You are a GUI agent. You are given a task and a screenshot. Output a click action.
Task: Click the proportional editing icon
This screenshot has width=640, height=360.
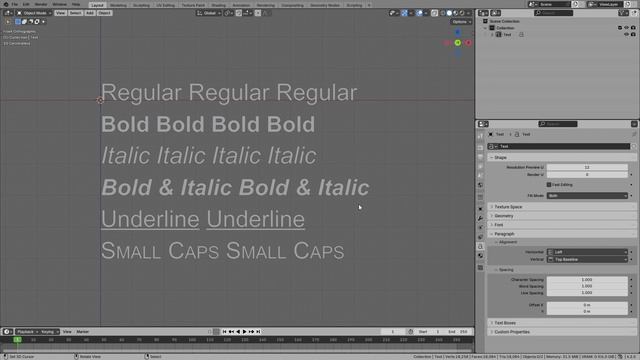click(x=258, y=13)
